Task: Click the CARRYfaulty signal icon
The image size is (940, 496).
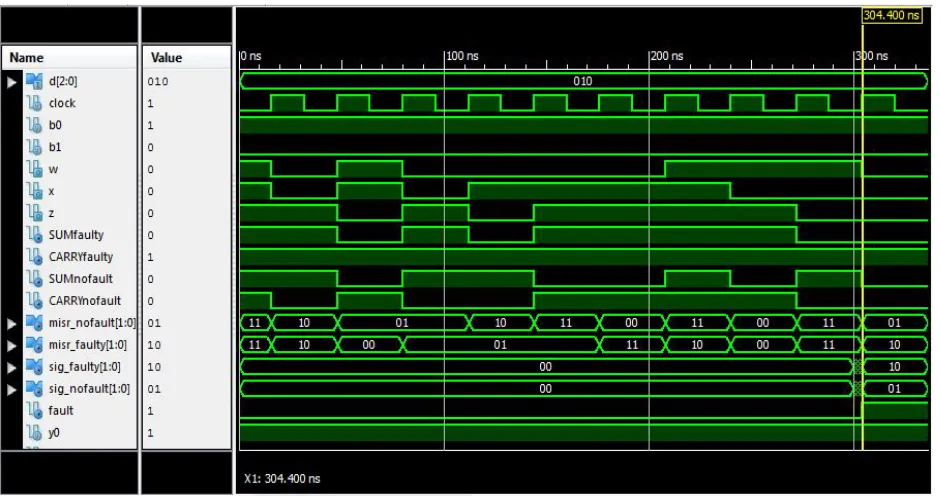Action: pyautogui.click(x=34, y=257)
